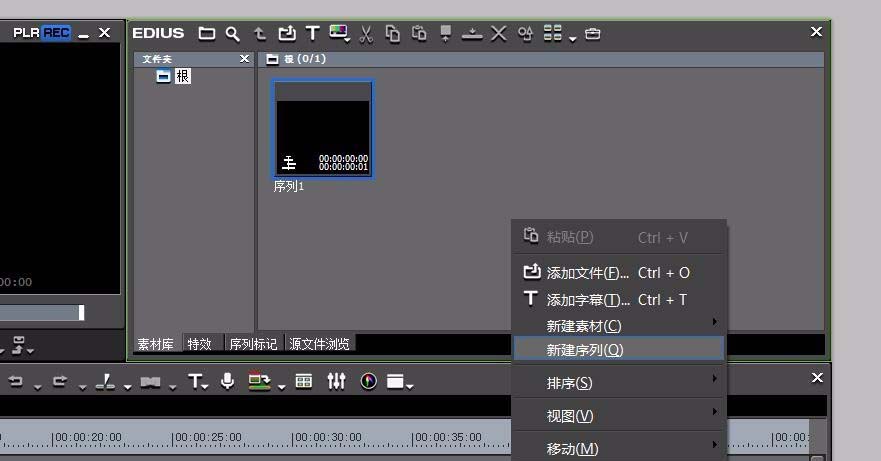Click the output to tape icon below player
The height and width of the screenshot is (461, 881).
coord(19,345)
